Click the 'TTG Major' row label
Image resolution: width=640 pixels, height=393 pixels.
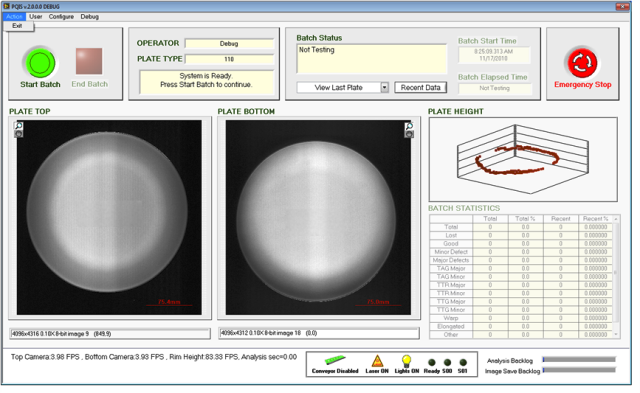[451, 302]
